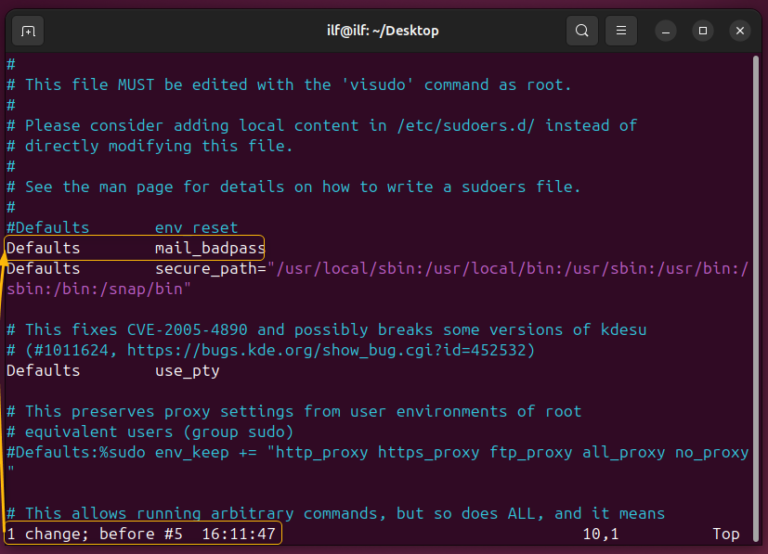Open the terminal hamburger menu

621,31
